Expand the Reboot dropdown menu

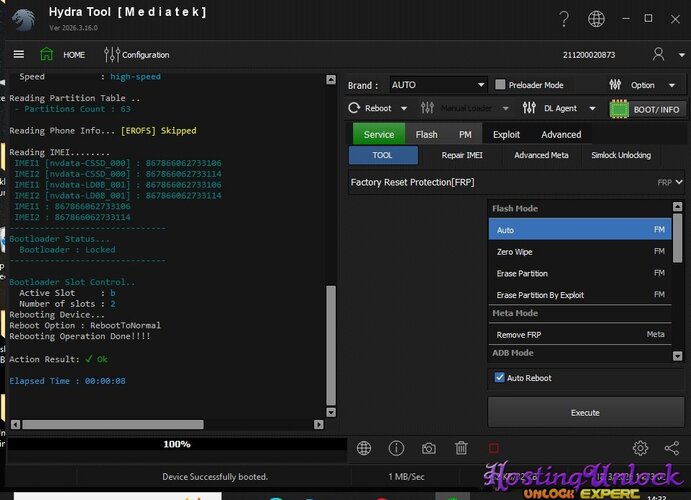(404, 108)
